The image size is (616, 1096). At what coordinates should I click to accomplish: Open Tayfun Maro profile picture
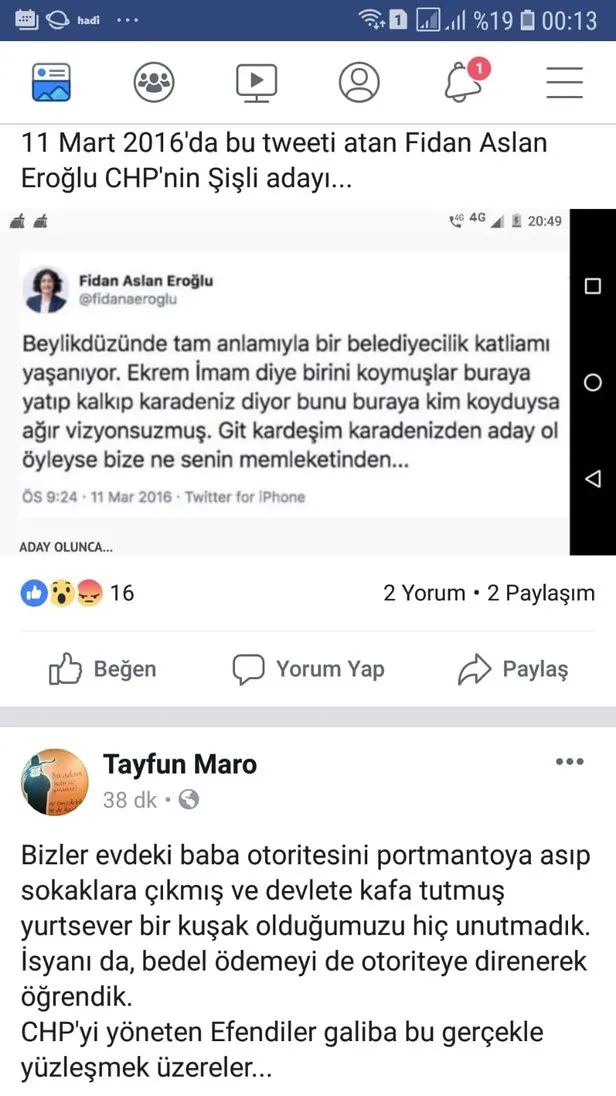tap(54, 782)
